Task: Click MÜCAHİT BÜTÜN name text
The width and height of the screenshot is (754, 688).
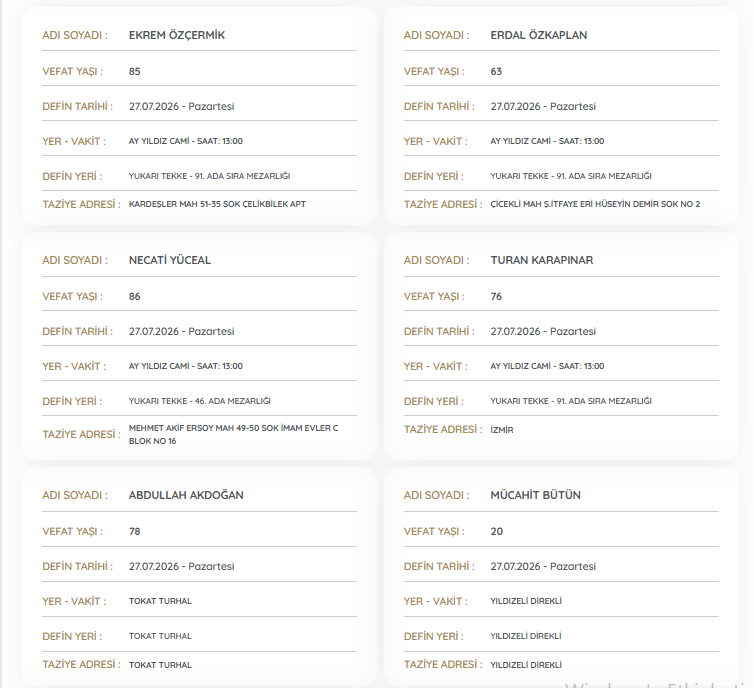Action: (535, 495)
